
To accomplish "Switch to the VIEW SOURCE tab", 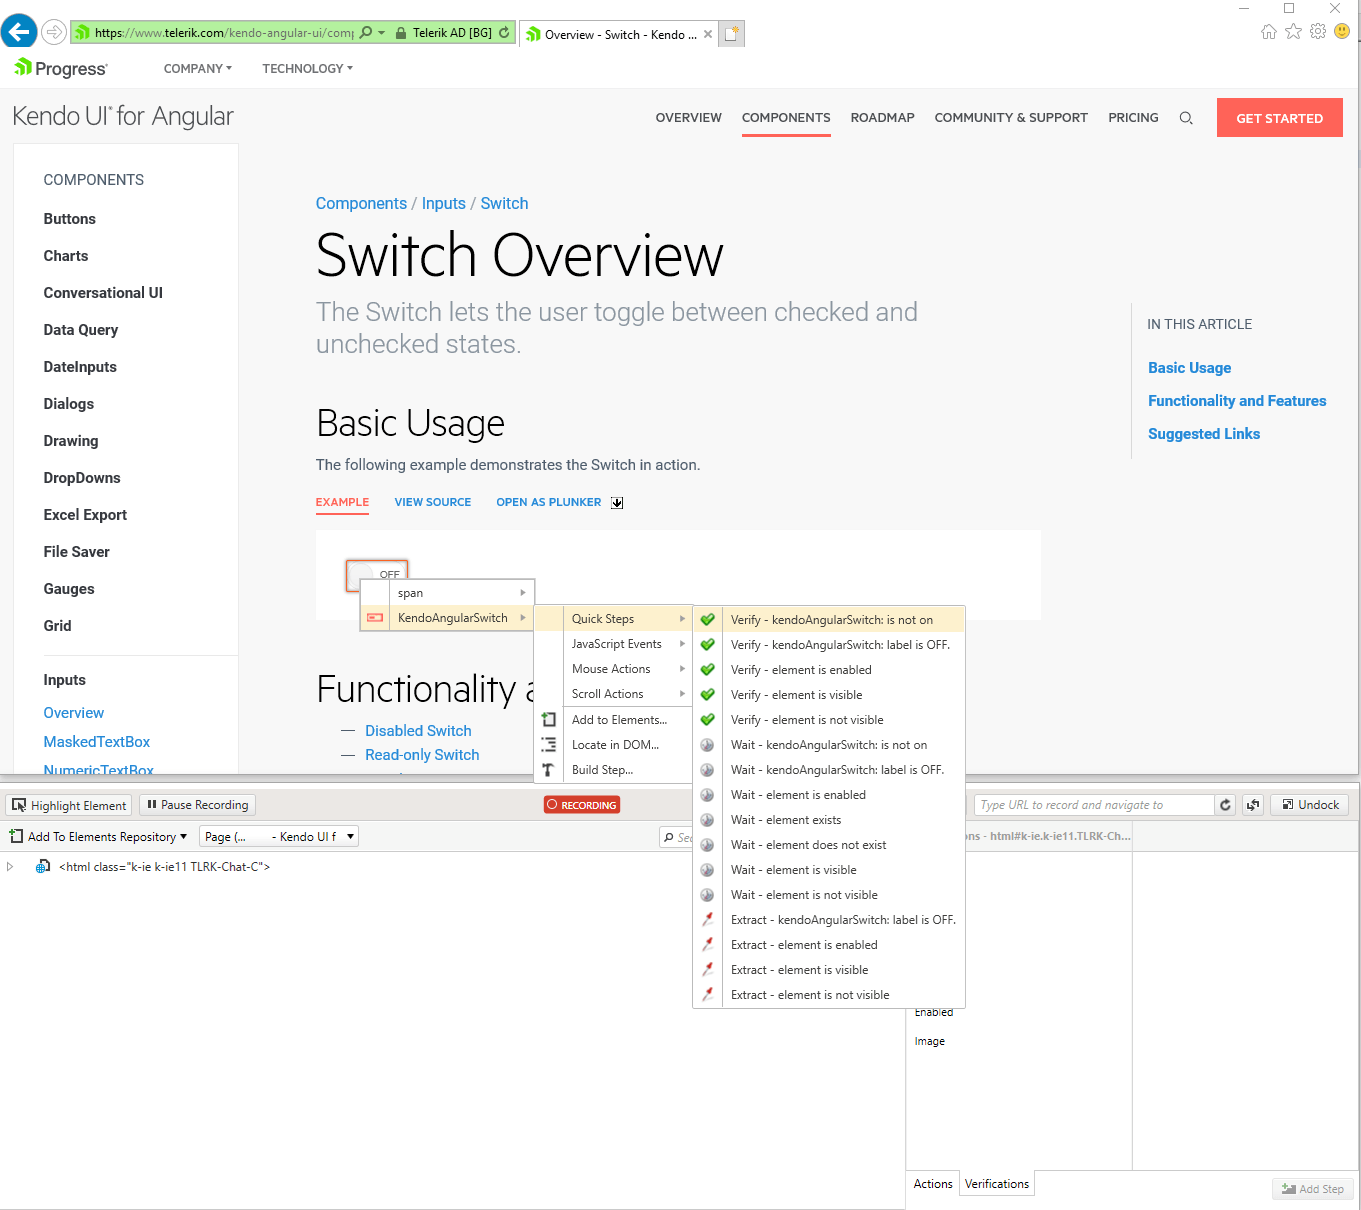I will (433, 502).
